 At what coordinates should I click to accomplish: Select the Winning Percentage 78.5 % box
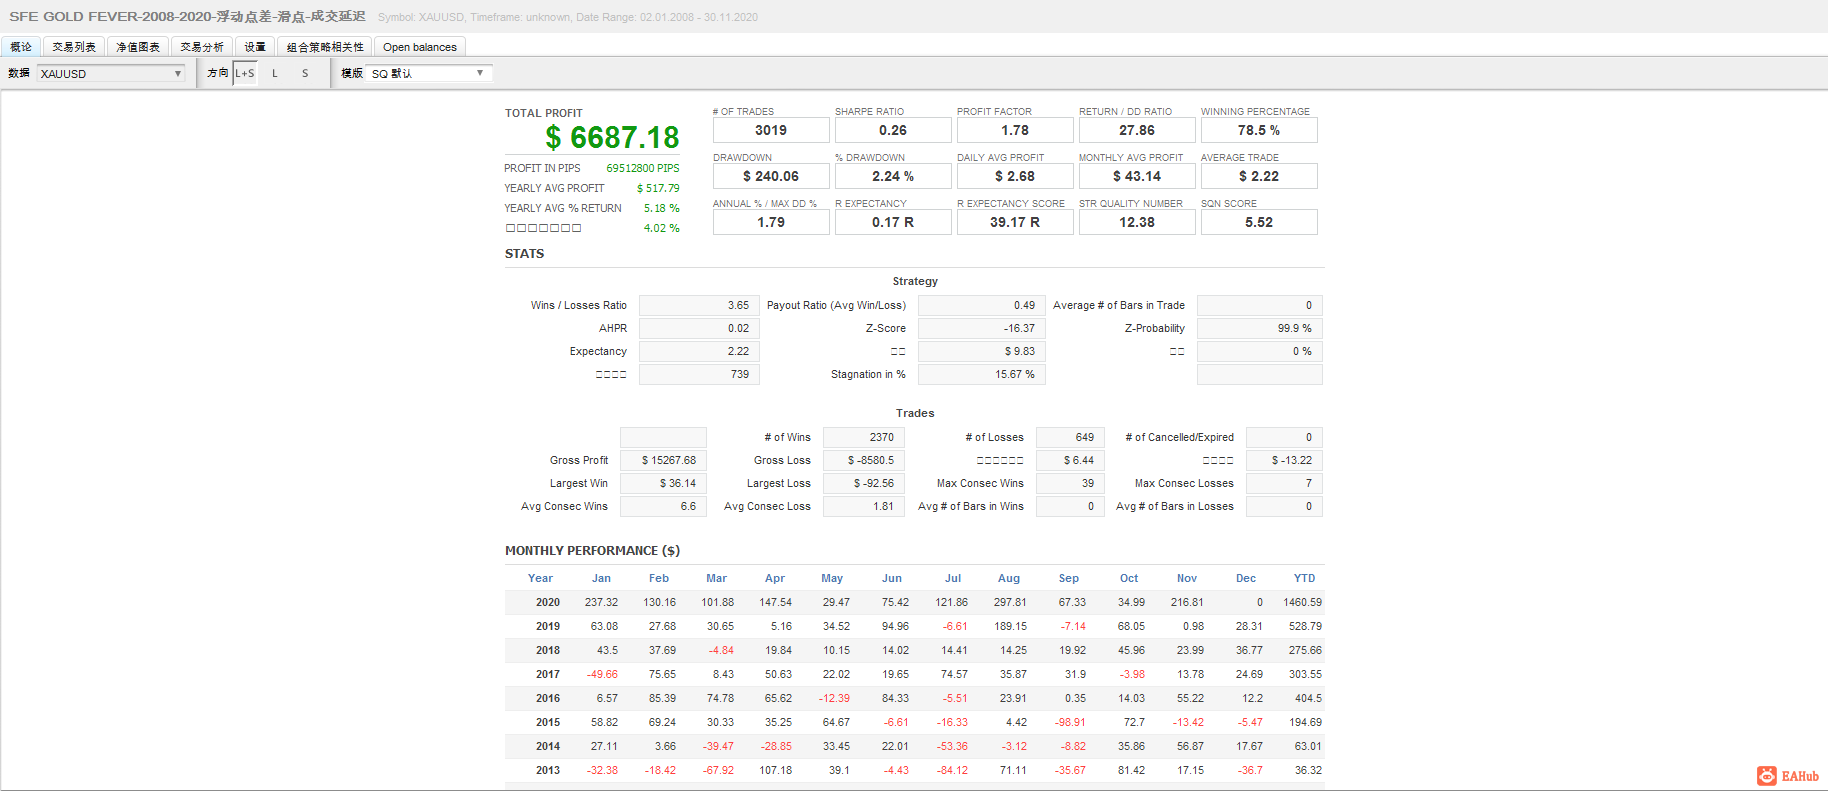tap(1259, 130)
